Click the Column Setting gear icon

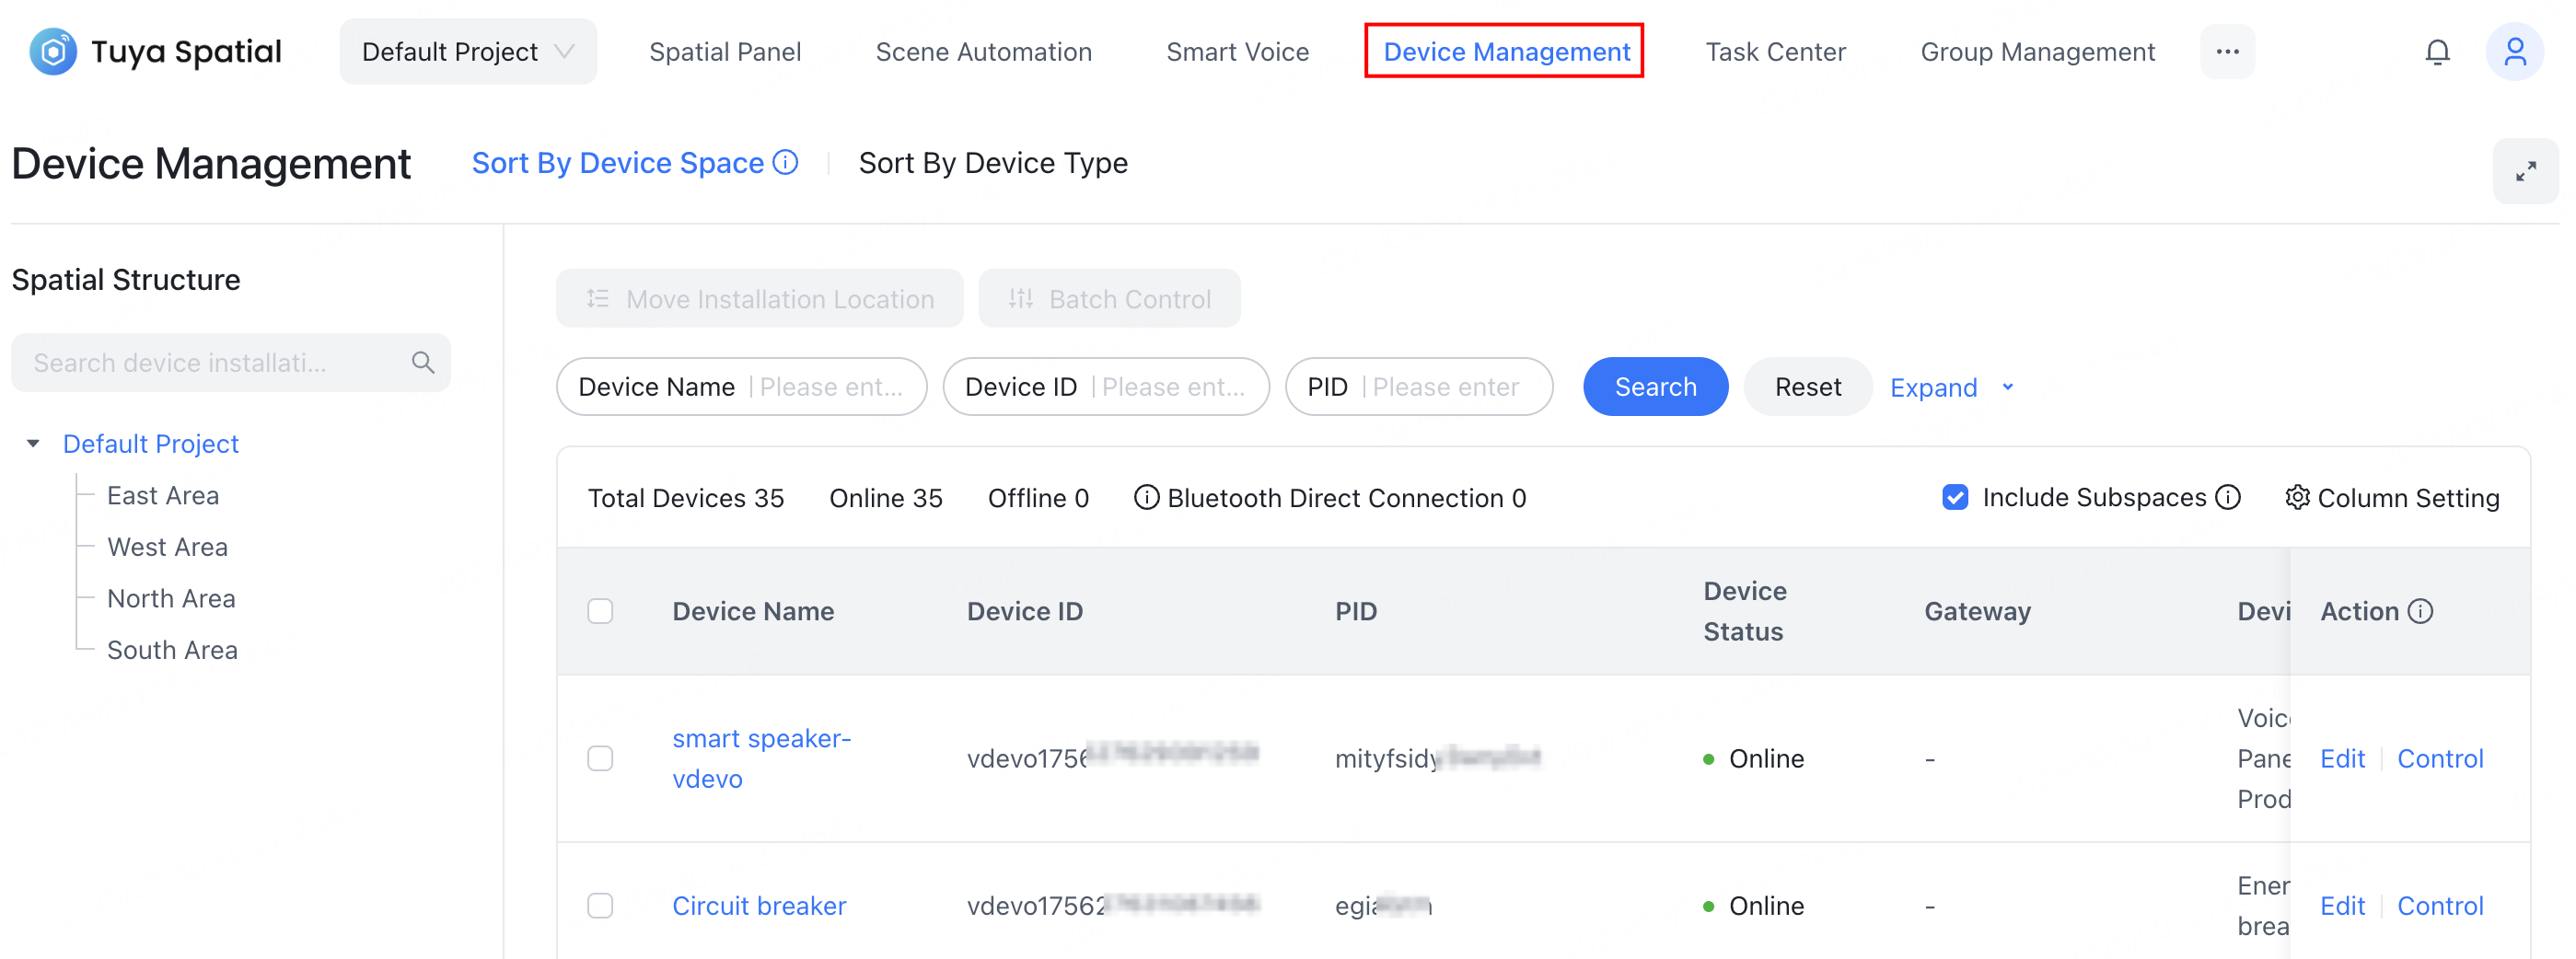(2297, 497)
